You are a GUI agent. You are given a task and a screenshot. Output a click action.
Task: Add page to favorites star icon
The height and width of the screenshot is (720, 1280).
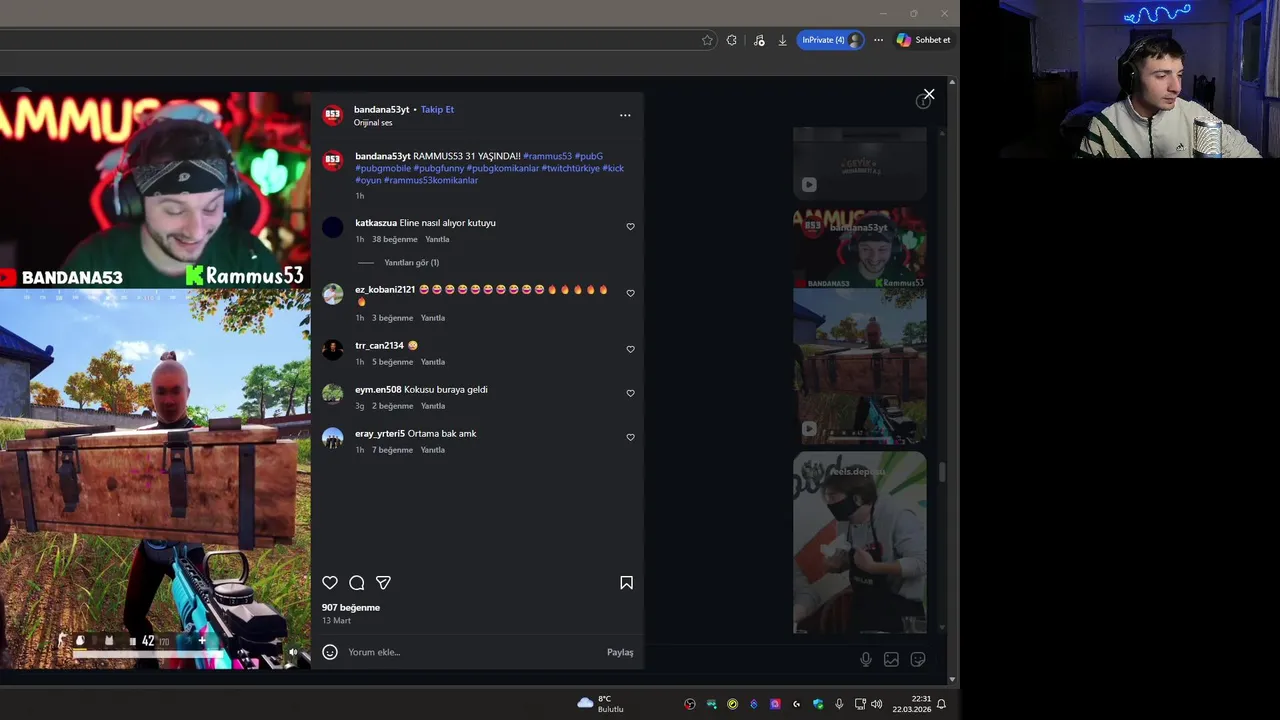(707, 40)
